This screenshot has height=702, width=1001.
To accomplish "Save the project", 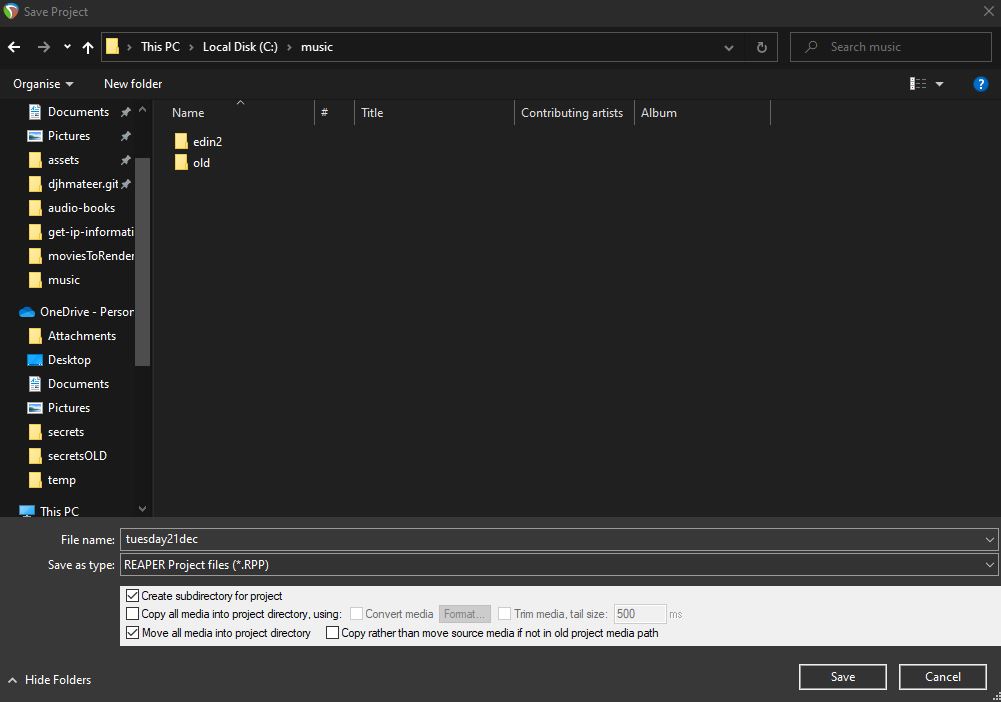I will point(842,677).
